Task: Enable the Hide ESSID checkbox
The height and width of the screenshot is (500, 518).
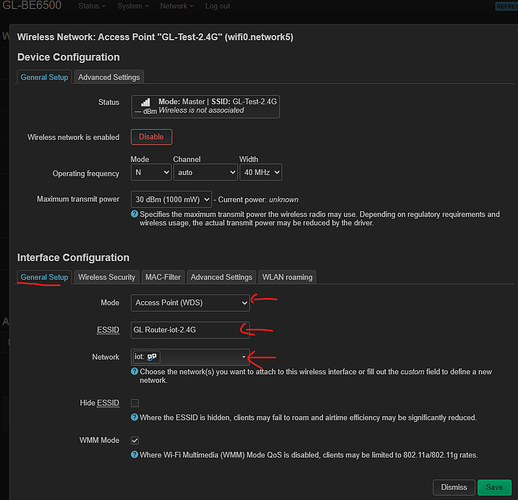Action: [135, 403]
